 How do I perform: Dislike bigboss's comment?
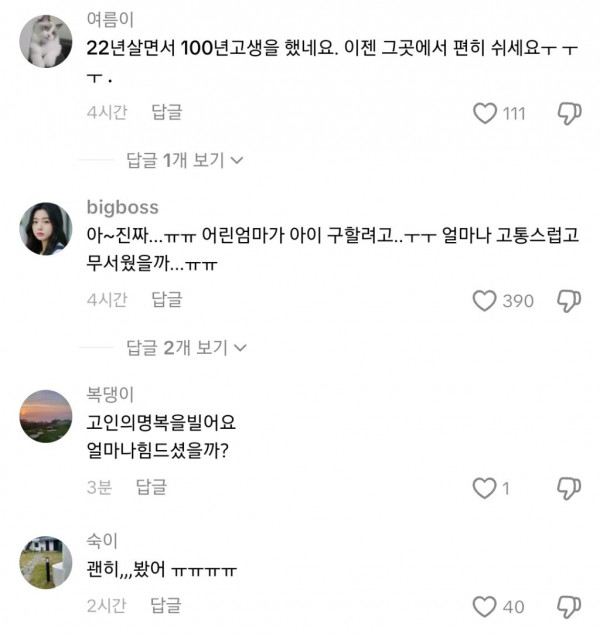point(569,300)
